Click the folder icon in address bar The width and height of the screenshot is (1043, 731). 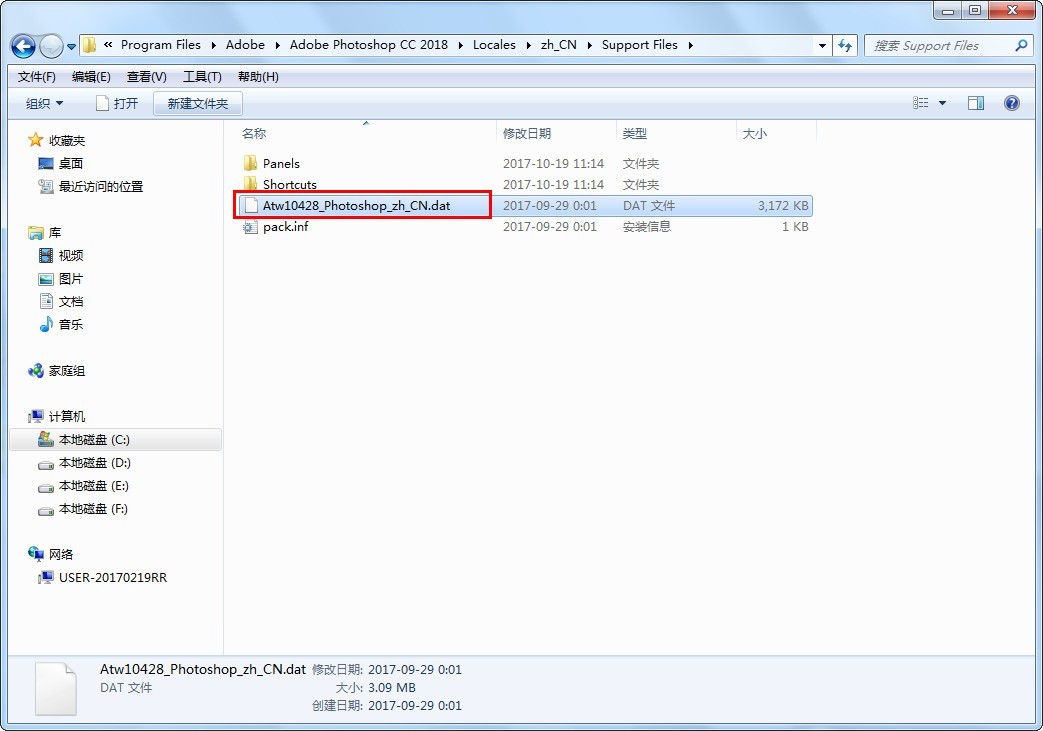(x=89, y=45)
